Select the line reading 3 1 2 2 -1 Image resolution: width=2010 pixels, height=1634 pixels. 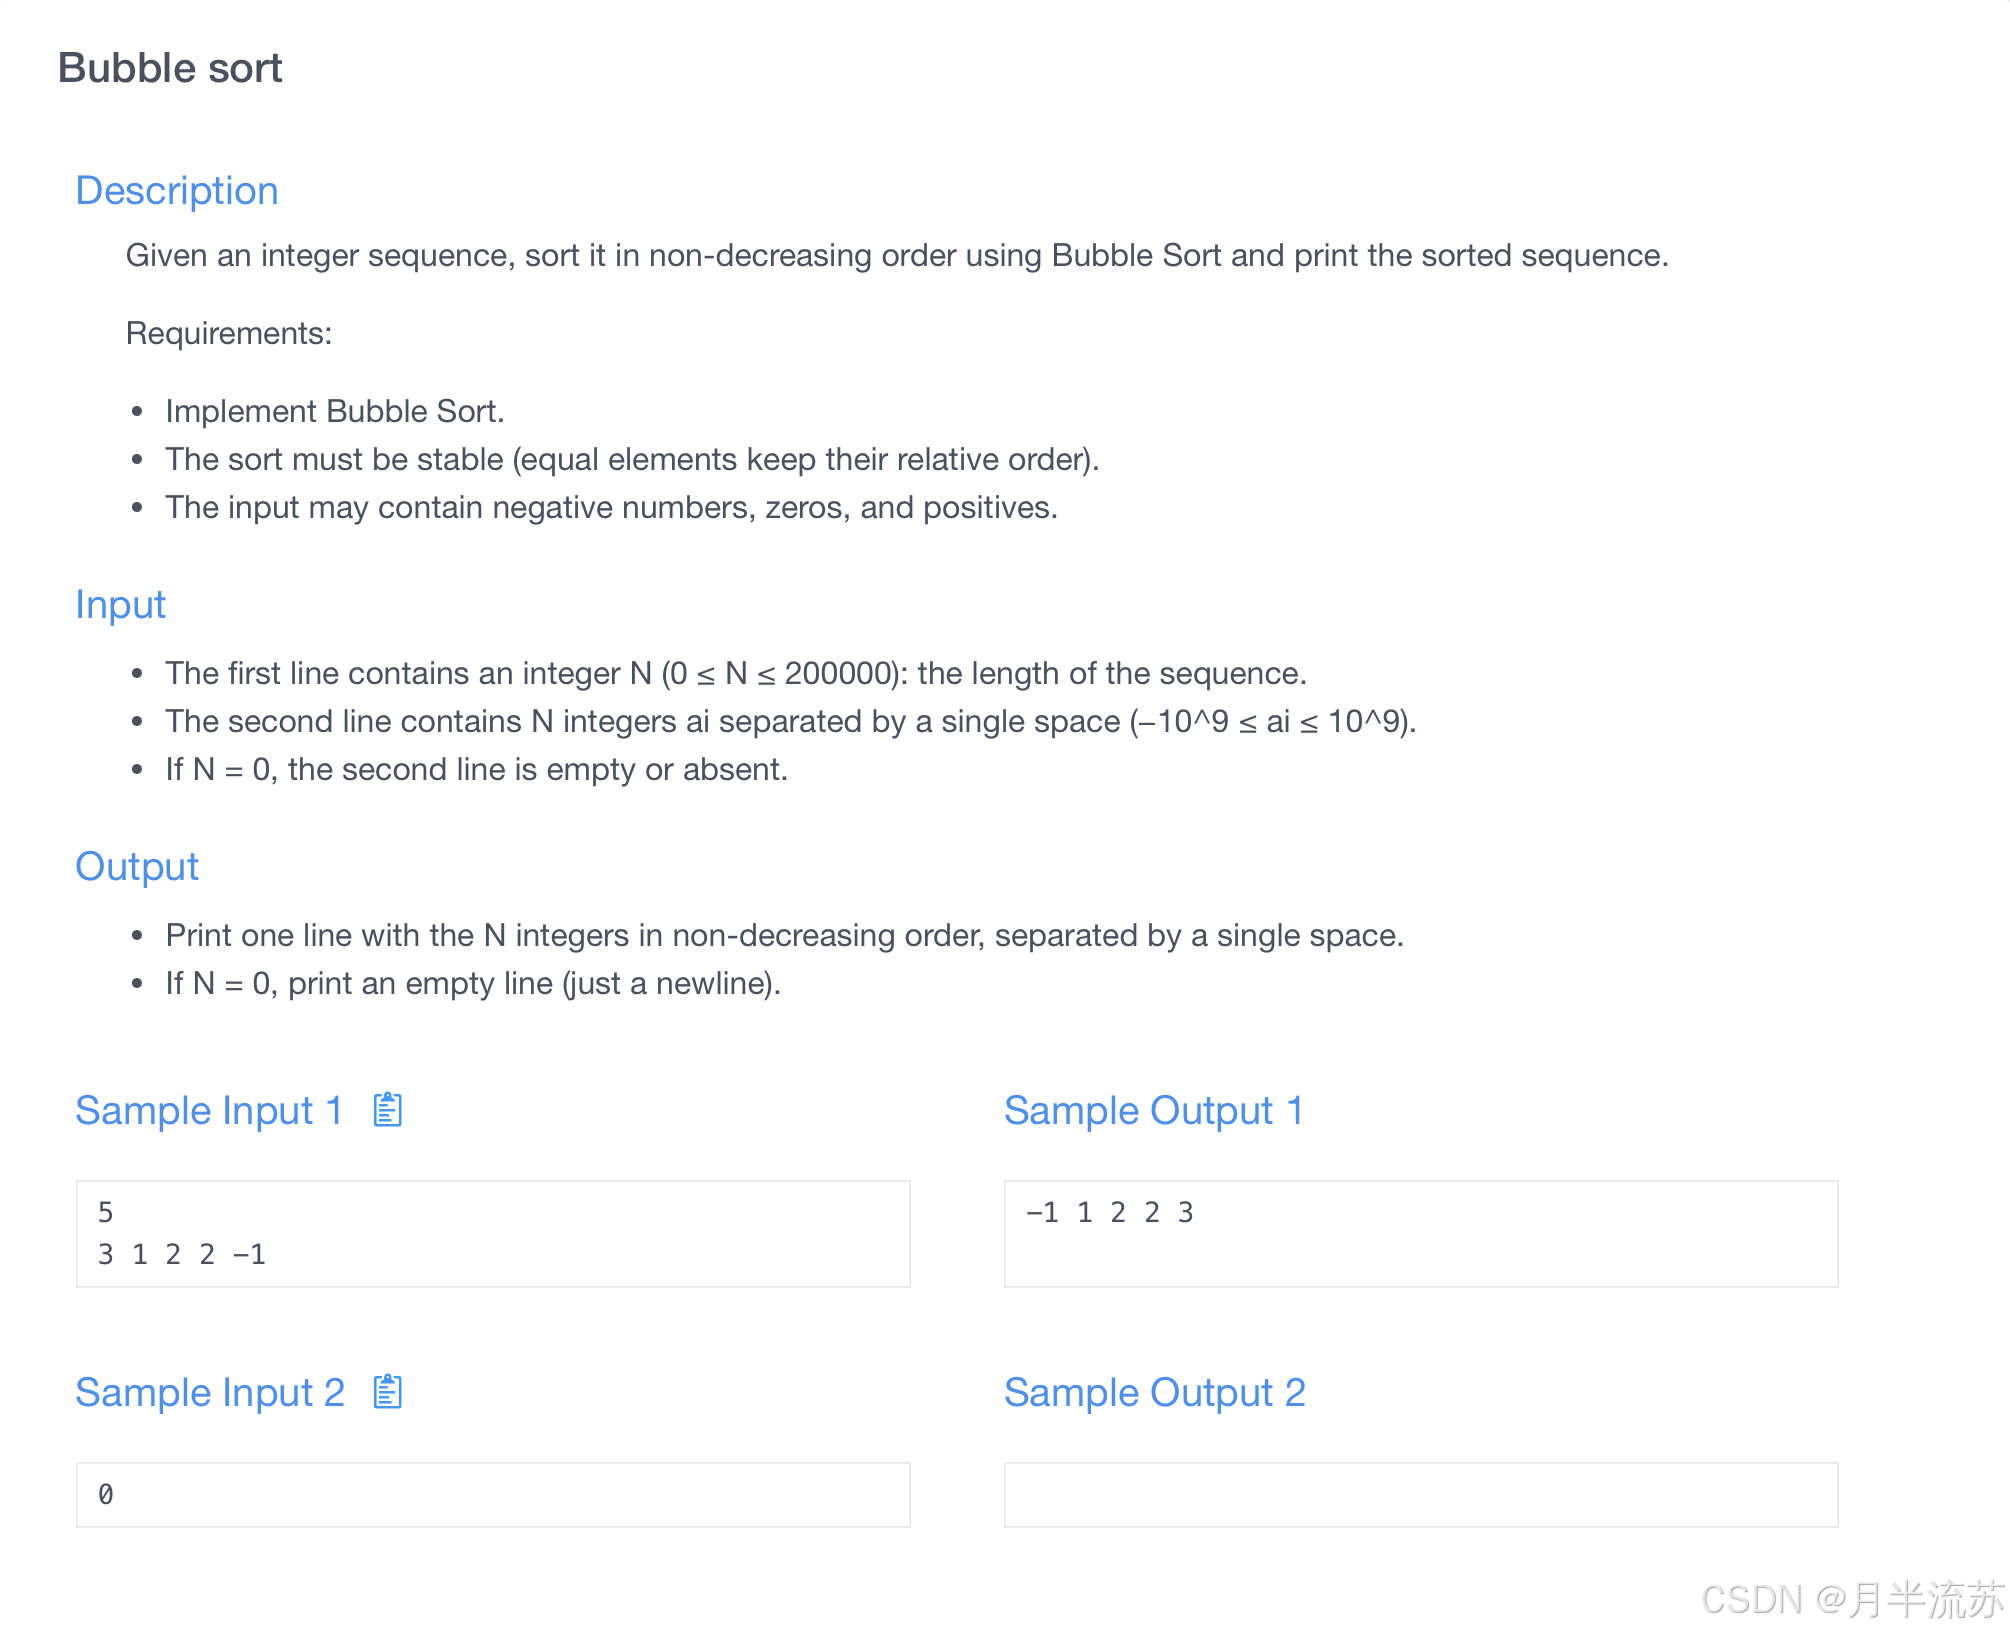coord(182,1255)
